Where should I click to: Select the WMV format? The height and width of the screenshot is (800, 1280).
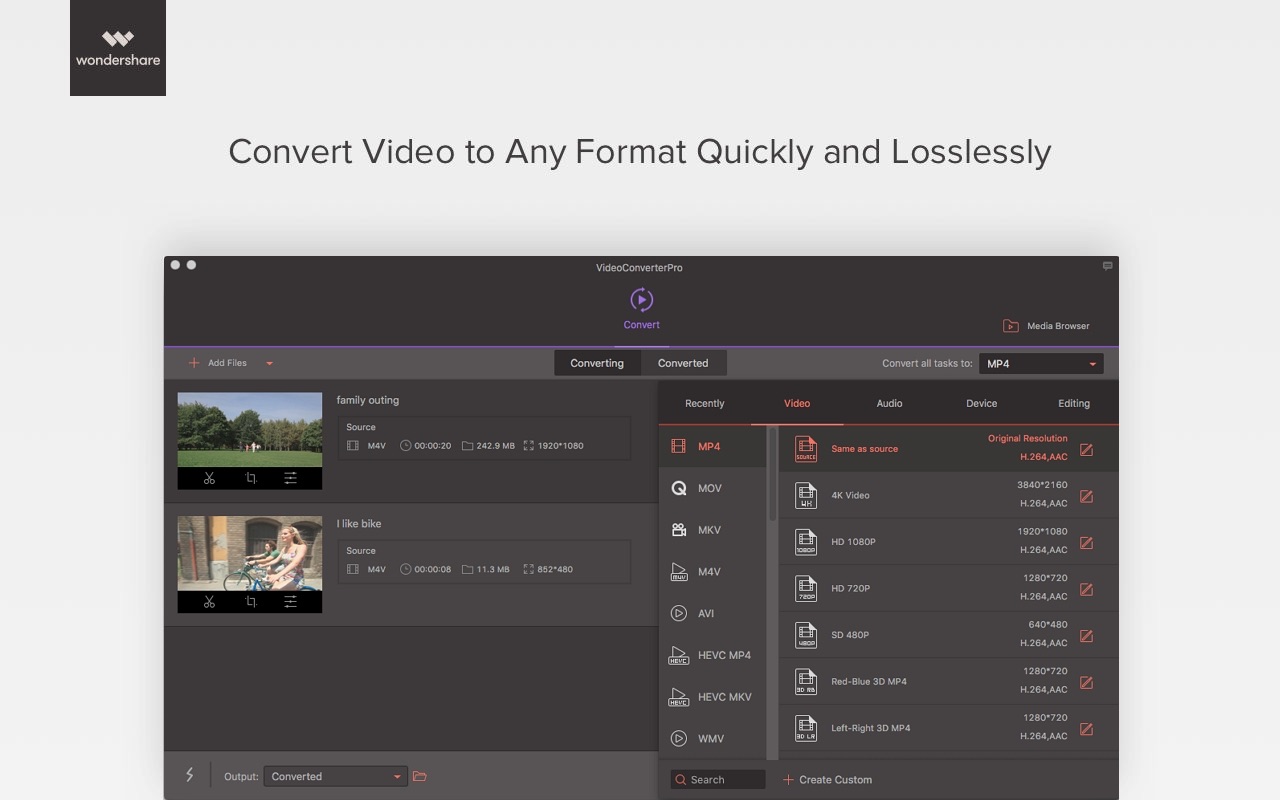(x=713, y=738)
